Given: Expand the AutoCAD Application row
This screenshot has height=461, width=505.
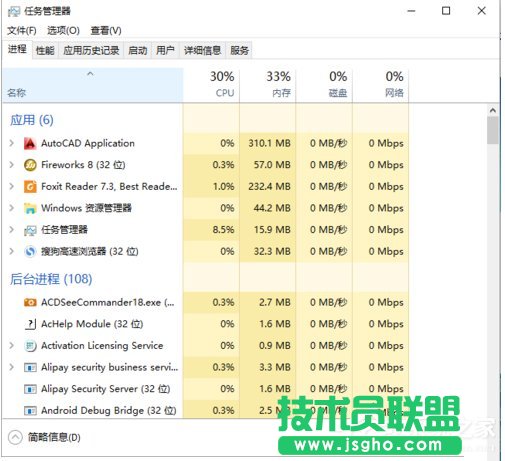Looking at the screenshot, I should click(12, 143).
